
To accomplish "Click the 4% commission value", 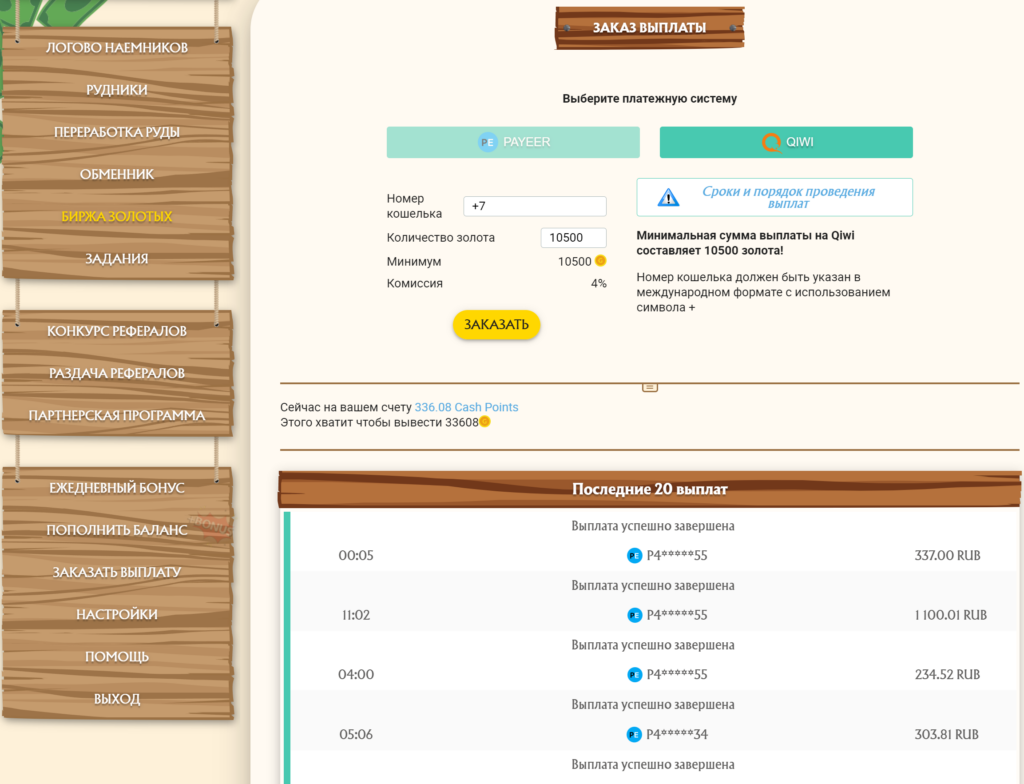I will coord(598,284).
